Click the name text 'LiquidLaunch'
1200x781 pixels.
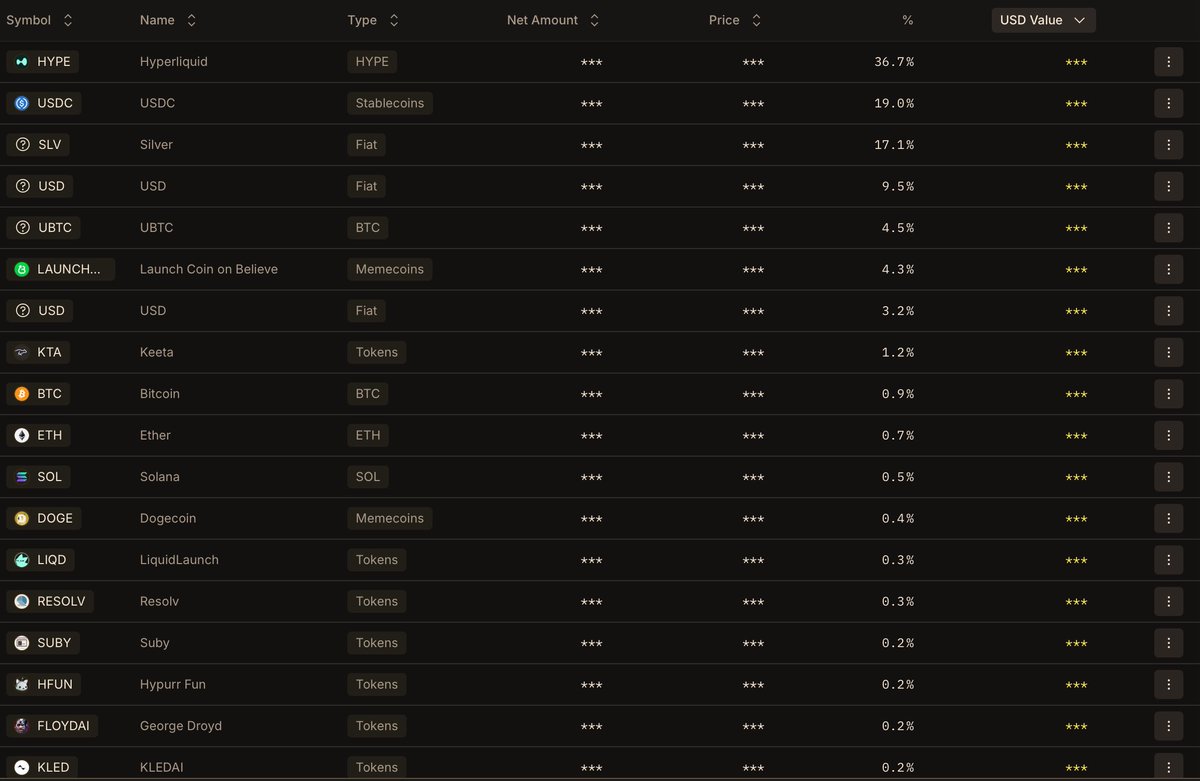179,560
